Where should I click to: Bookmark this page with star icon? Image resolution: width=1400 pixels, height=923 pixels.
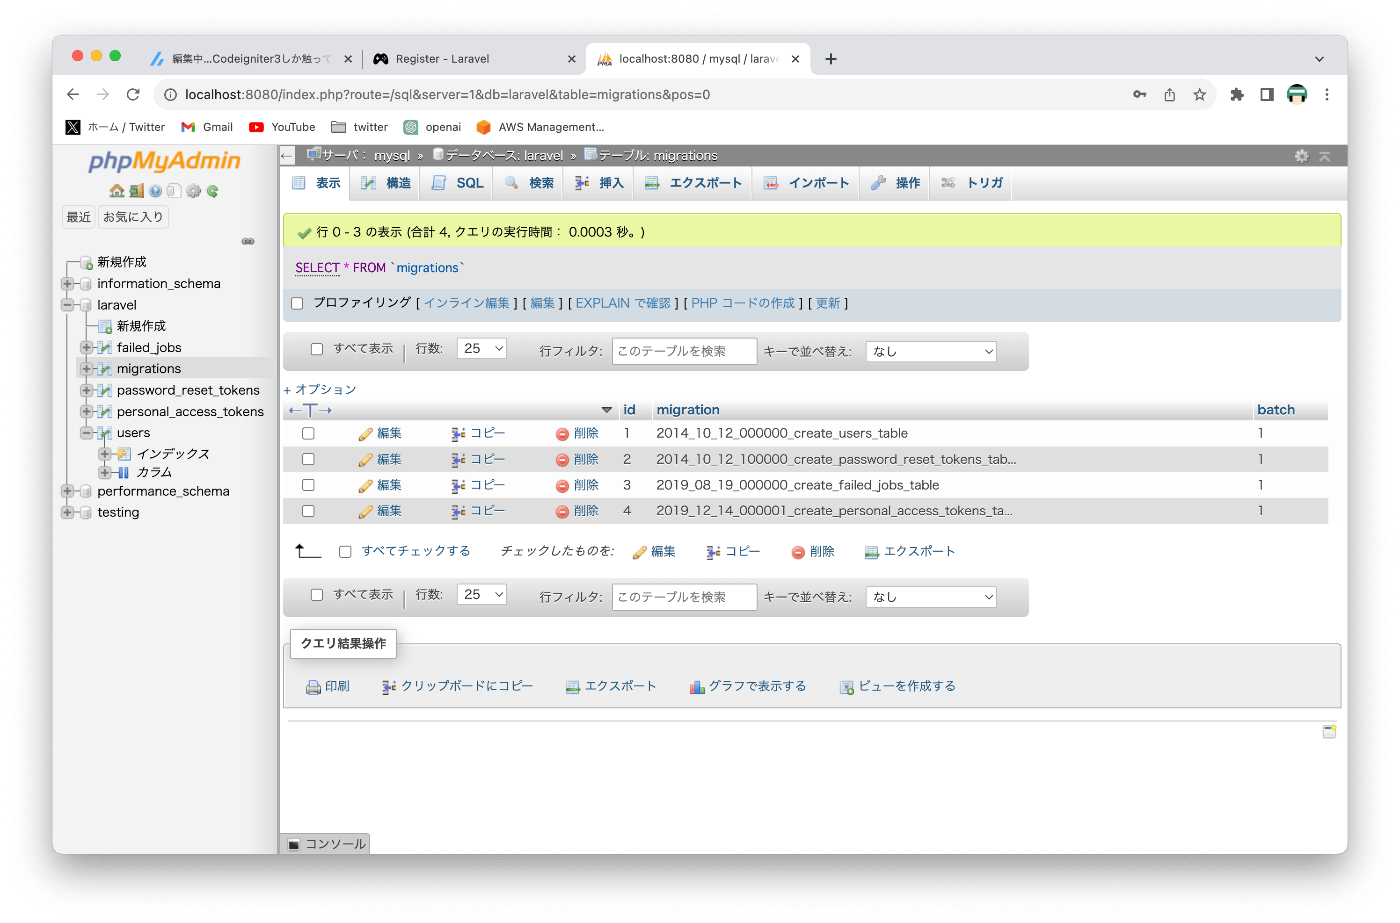tap(1199, 95)
